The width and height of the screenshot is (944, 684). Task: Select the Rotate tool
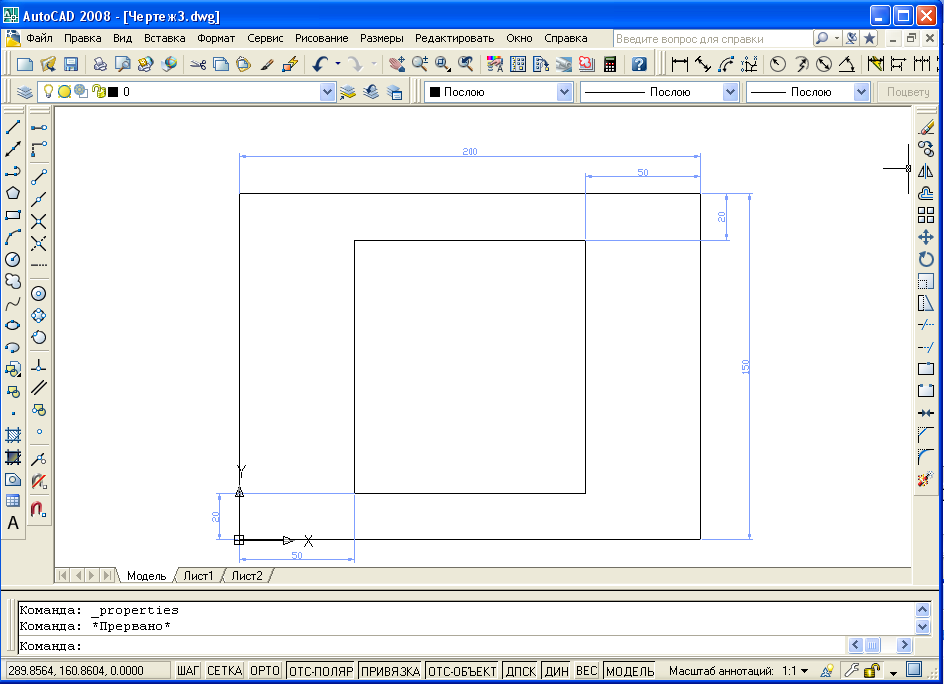pyautogui.click(x=926, y=260)
